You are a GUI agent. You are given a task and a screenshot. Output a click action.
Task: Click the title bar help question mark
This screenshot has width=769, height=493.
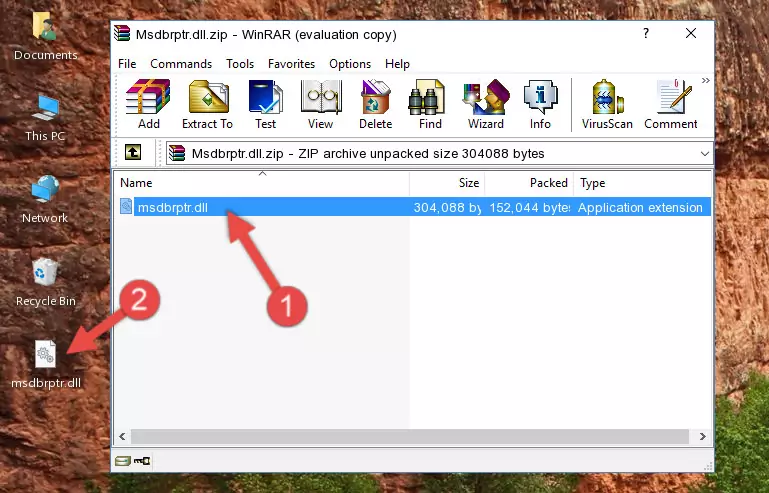tap(646, 33)
